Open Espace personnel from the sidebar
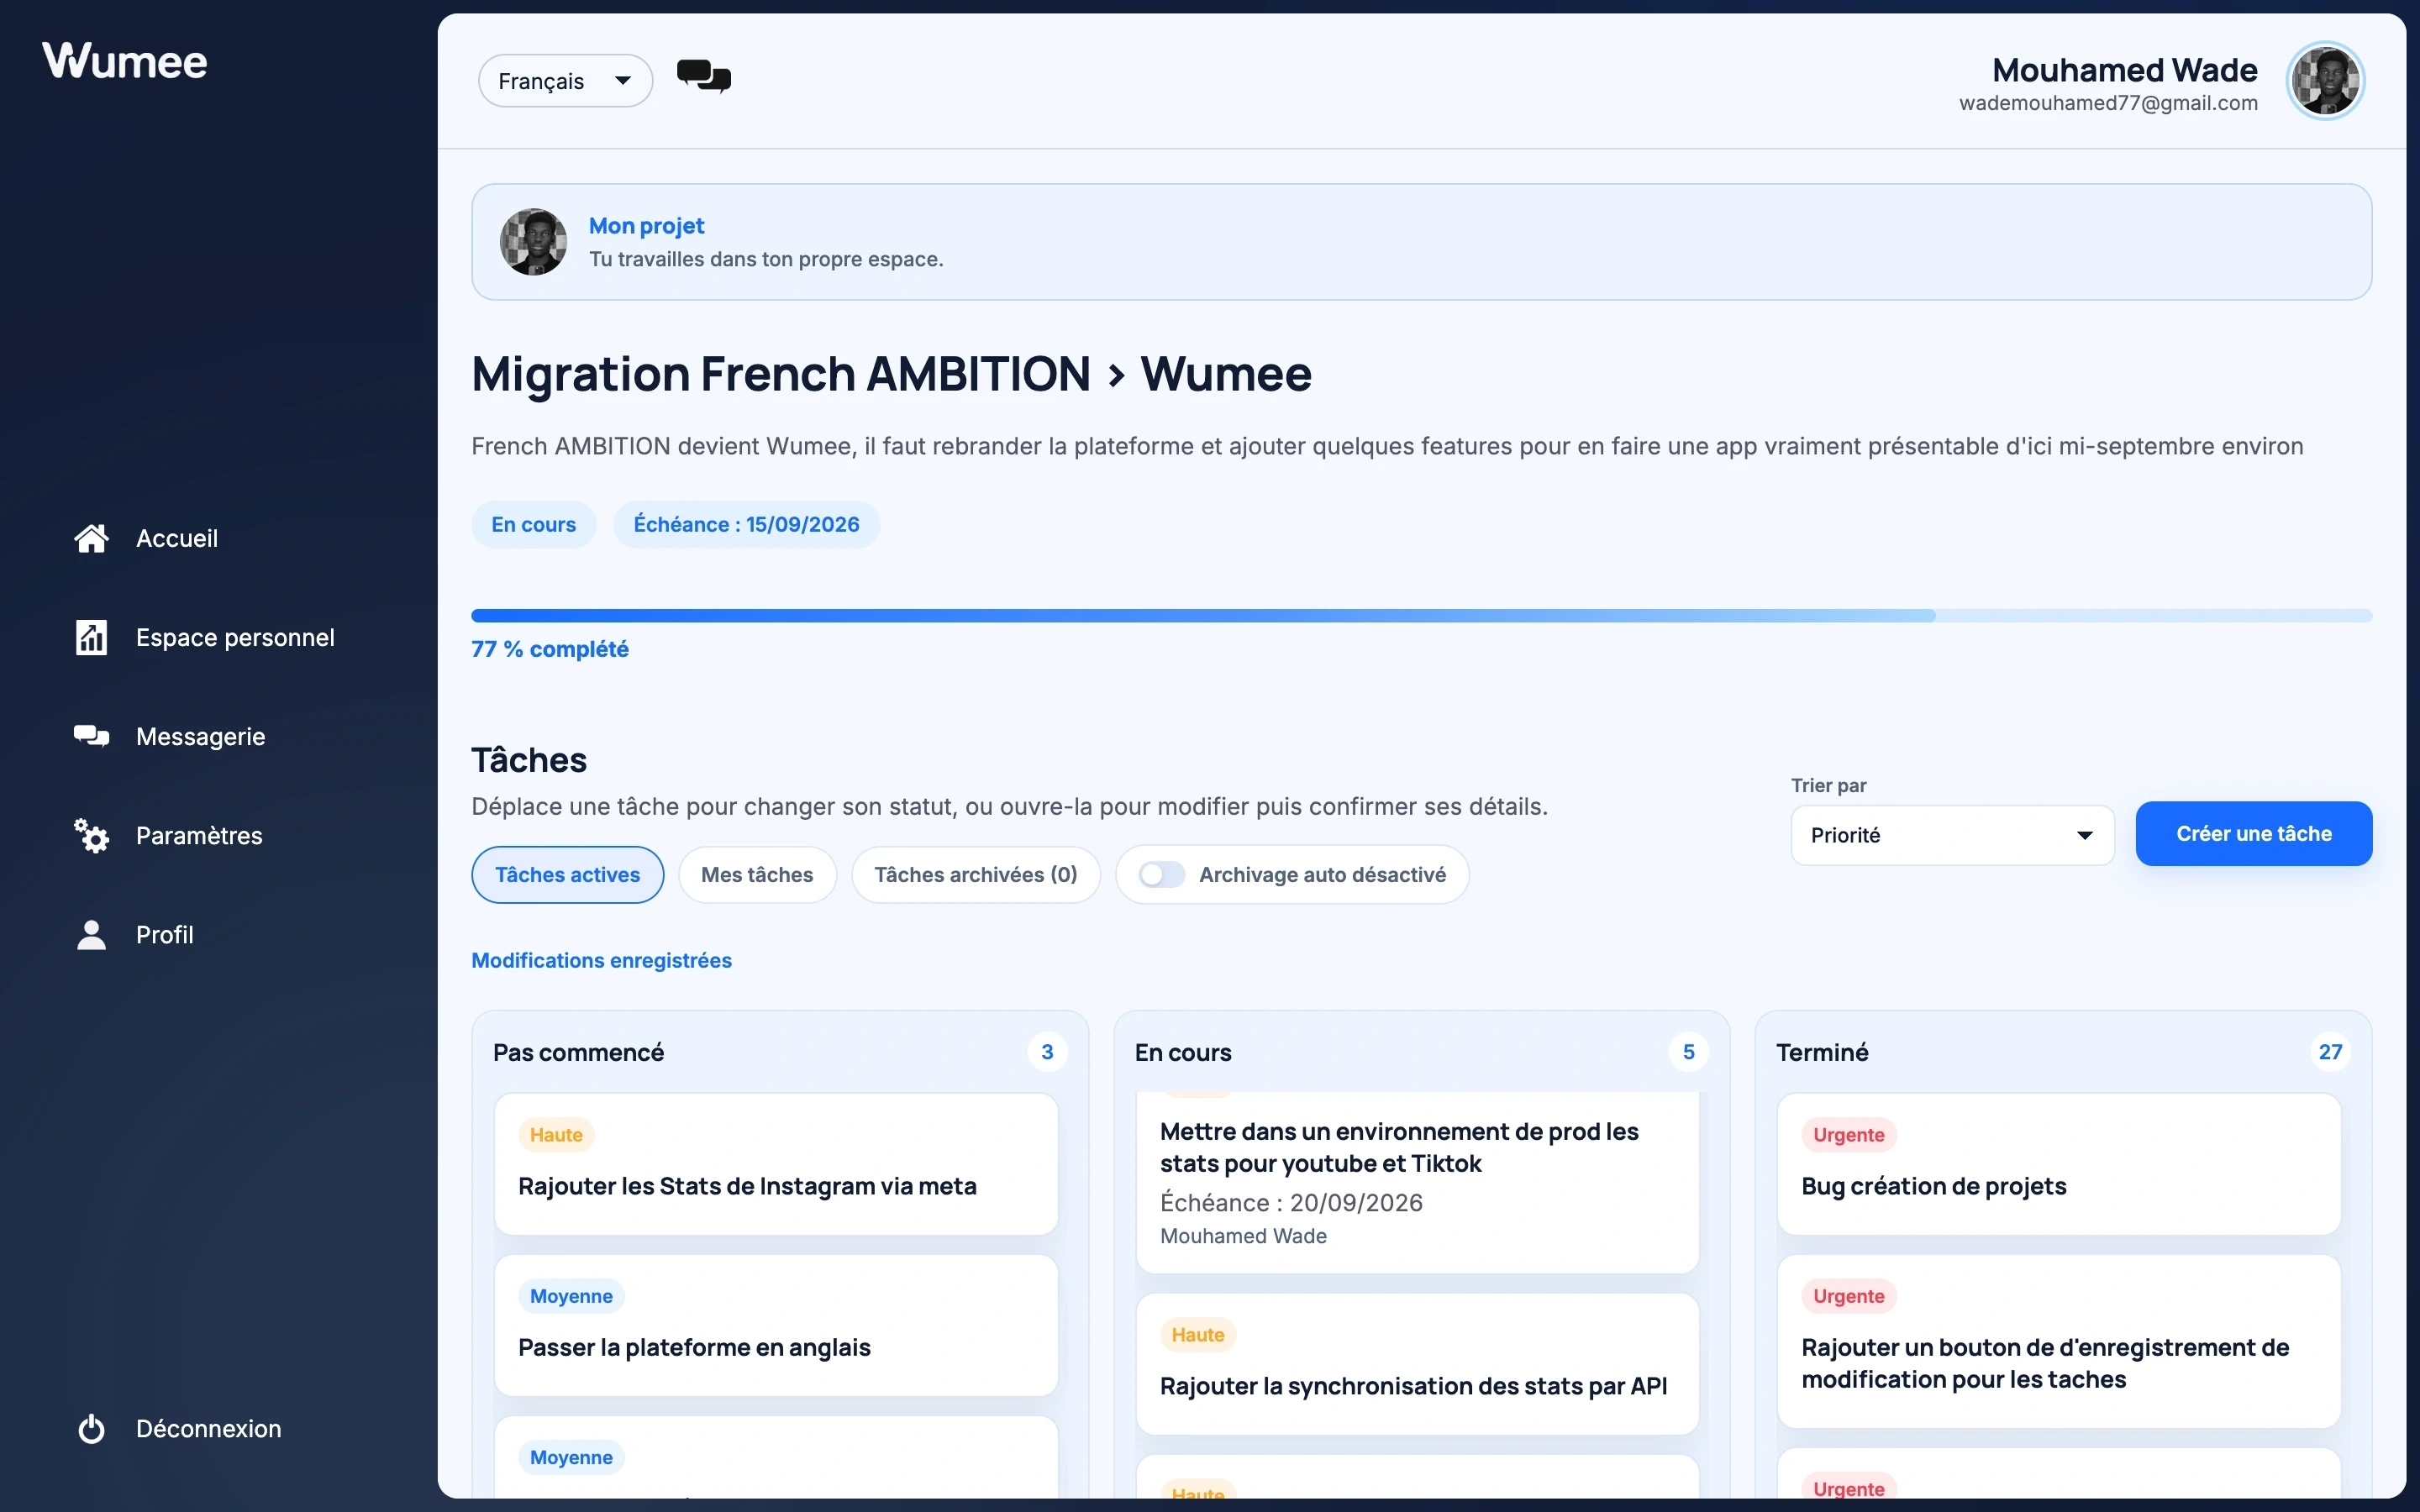Viewport: 2420px width, 1512px height. point(235,637)
